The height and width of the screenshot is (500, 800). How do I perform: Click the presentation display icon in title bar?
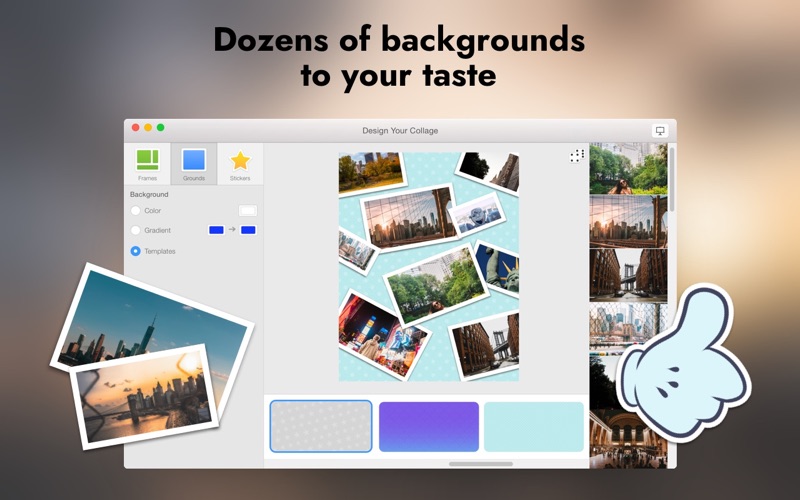pyautogui.click(x=660, y=131)
